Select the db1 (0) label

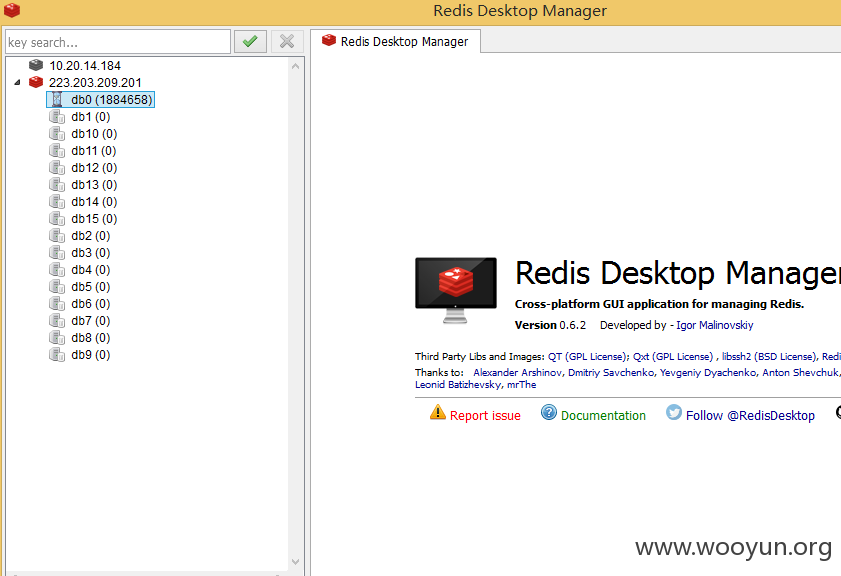tap(91, 116)
